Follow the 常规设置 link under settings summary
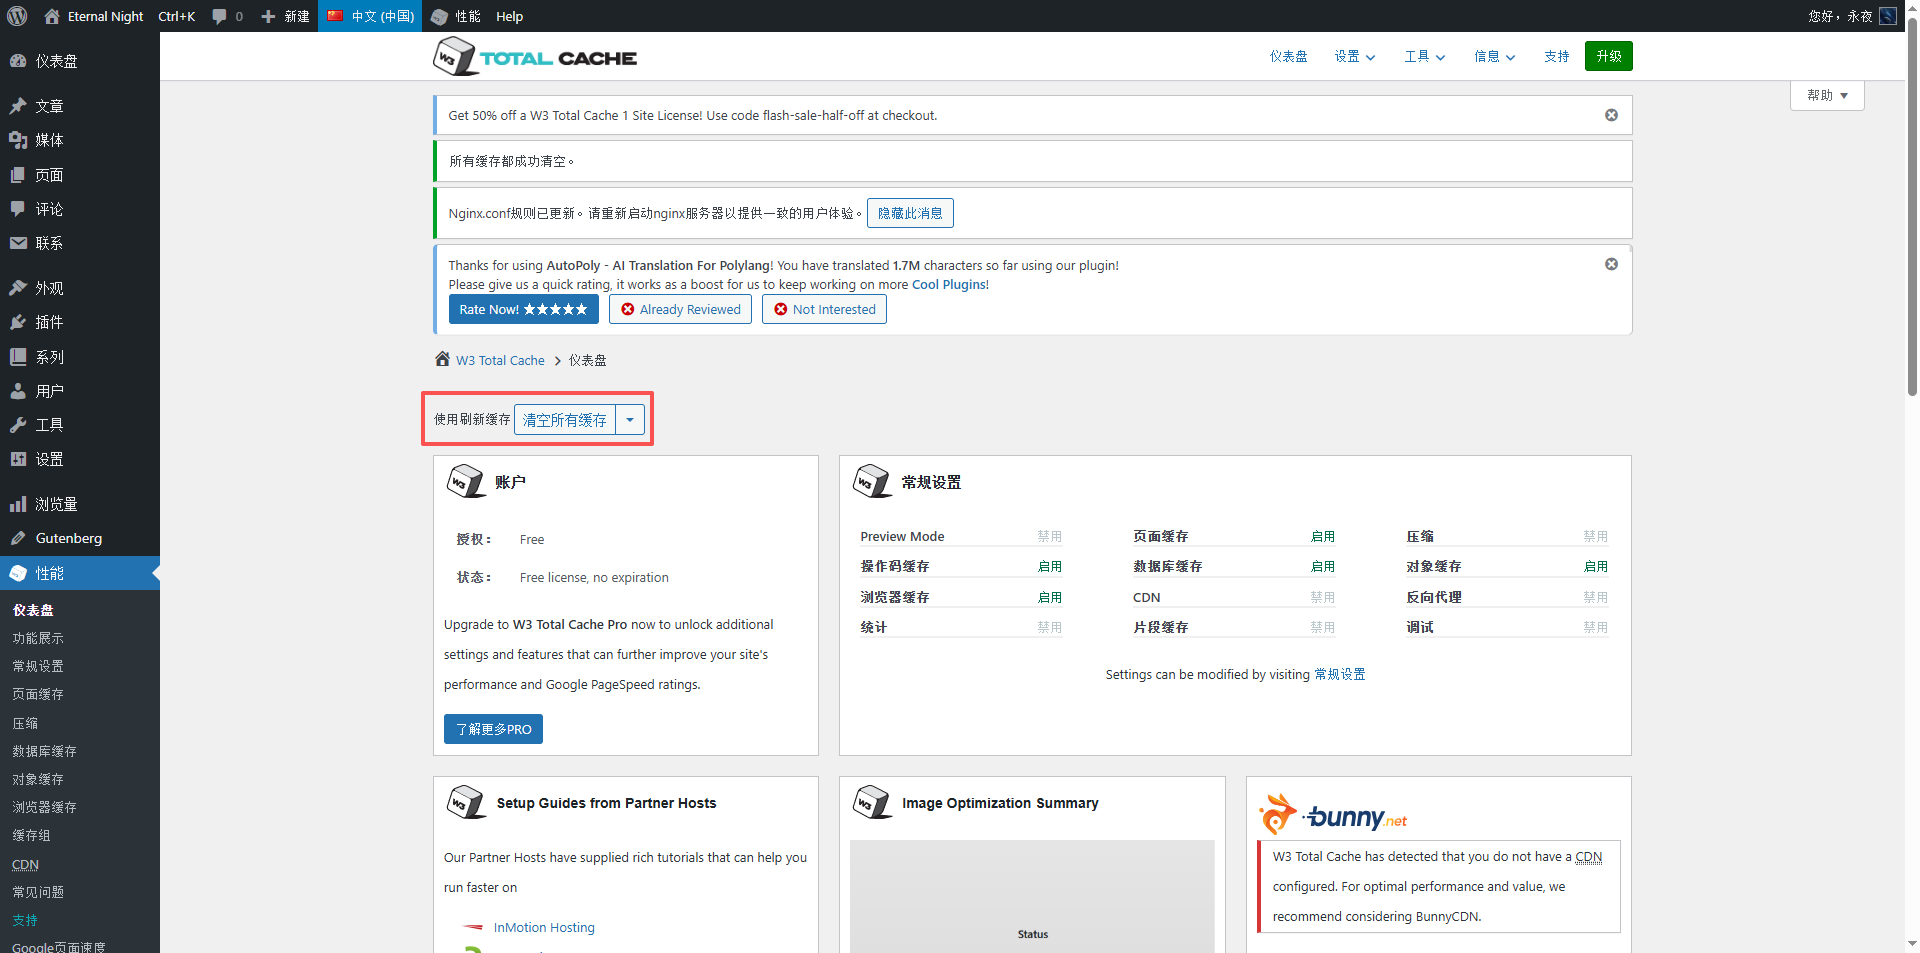This screenshot has width=1920, height=953. pos(1340,674)
